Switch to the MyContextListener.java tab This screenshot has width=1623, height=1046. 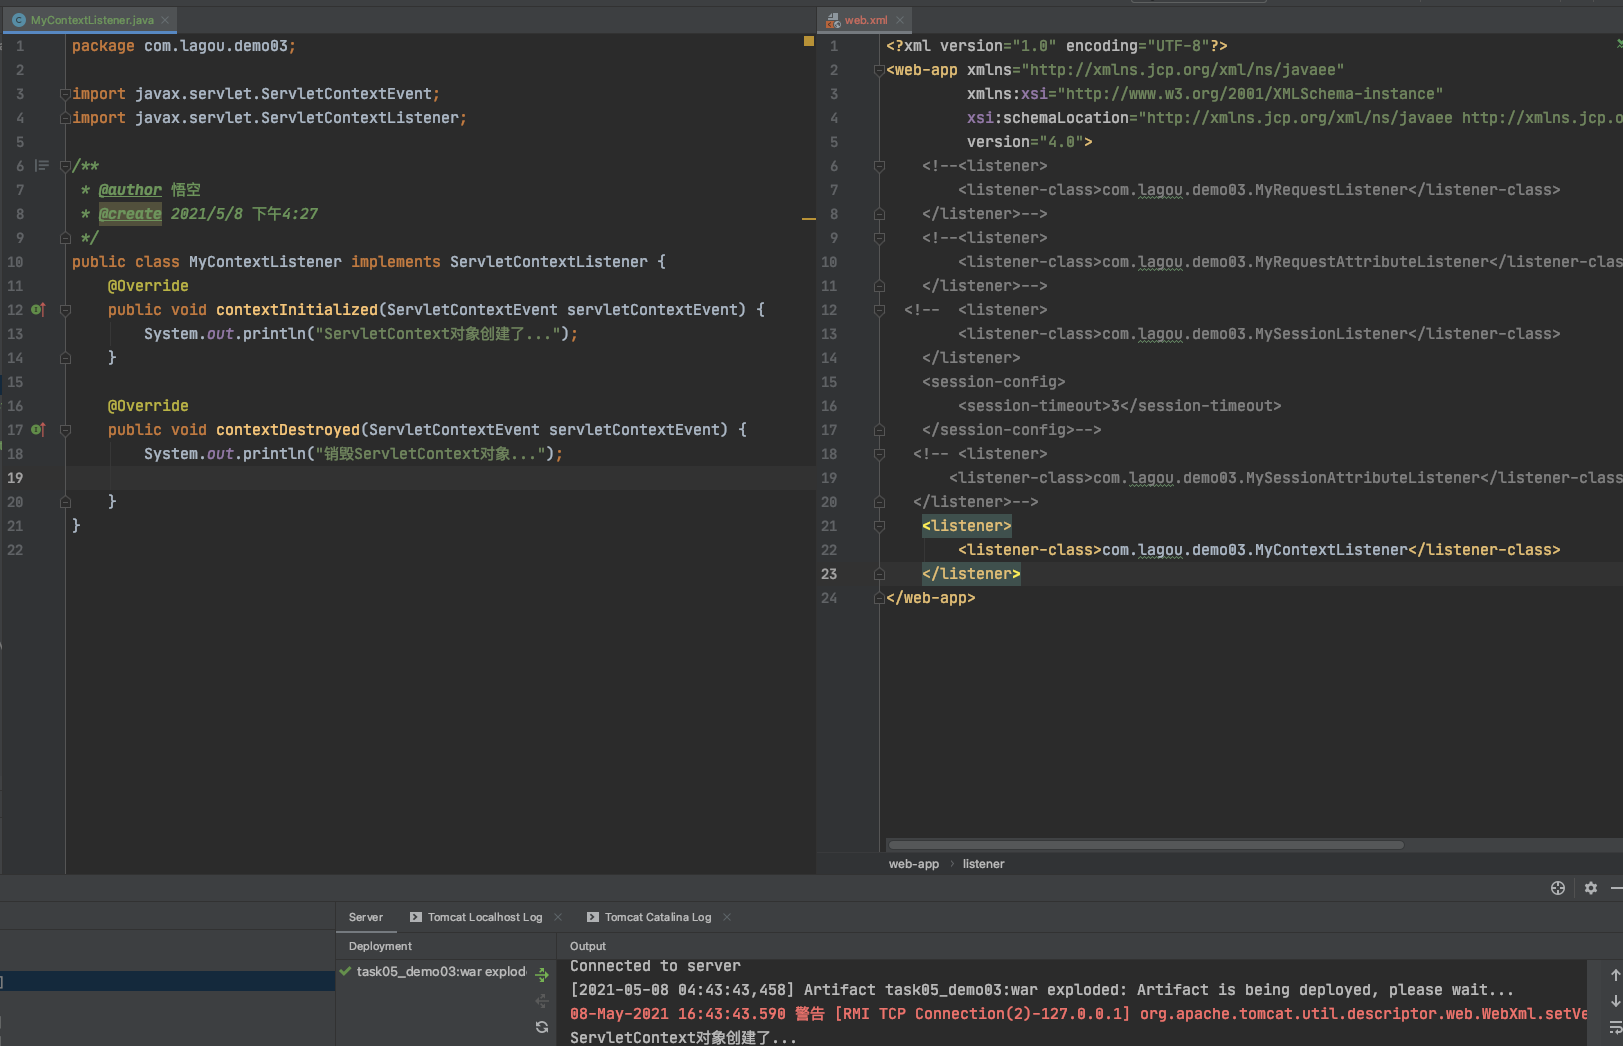coord(91,20)
